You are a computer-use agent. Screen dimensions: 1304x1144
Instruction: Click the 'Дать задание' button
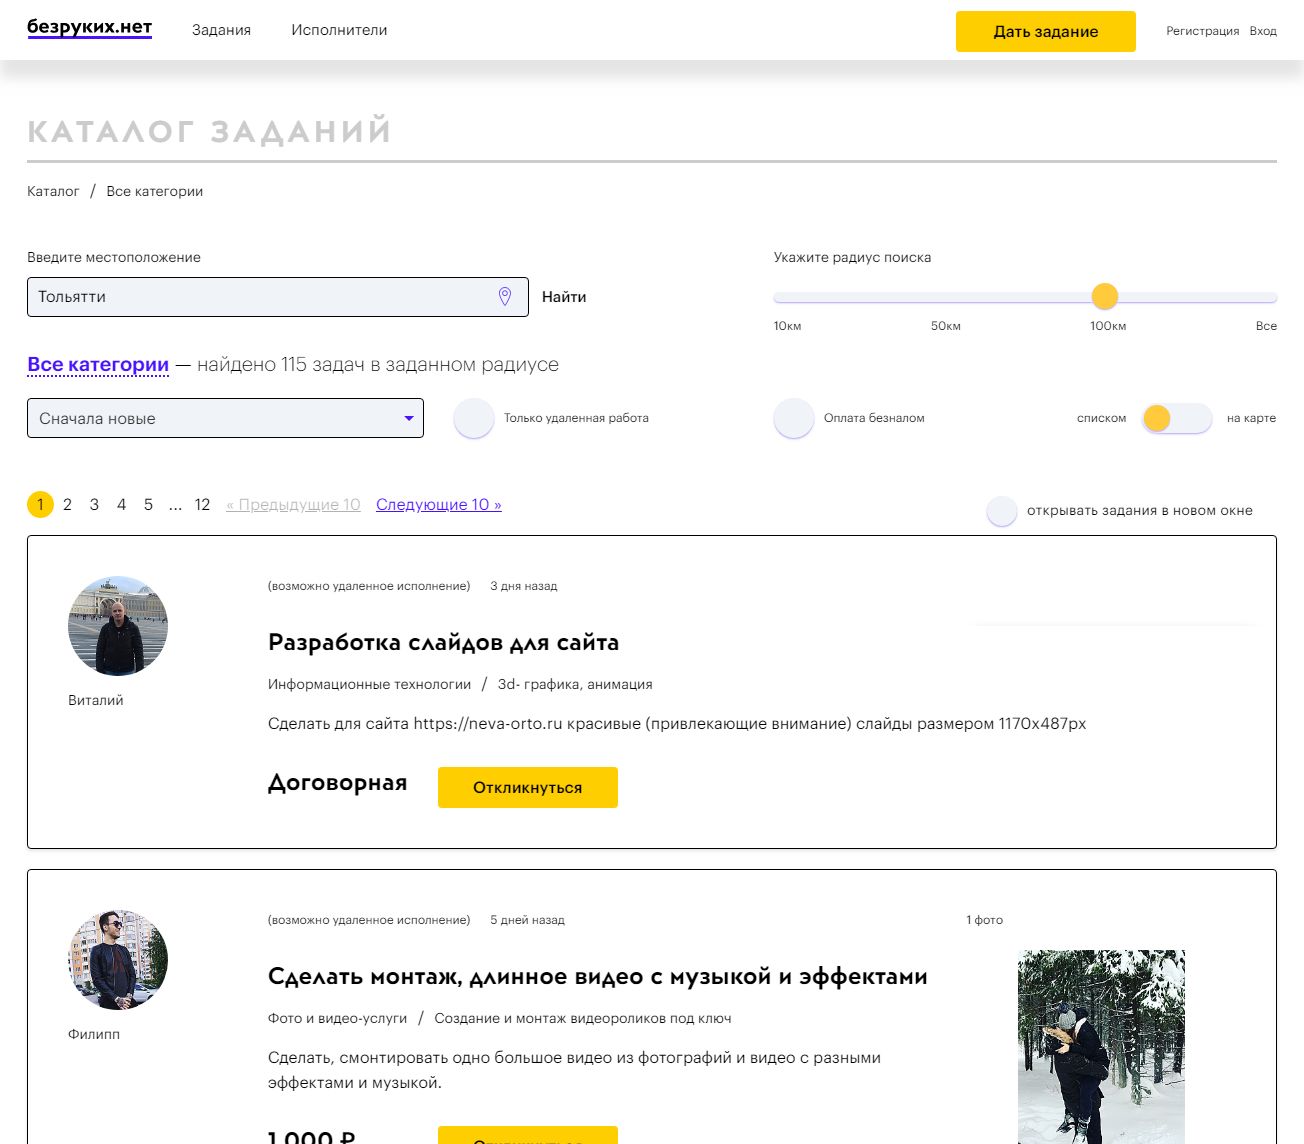click(1045, 31)
